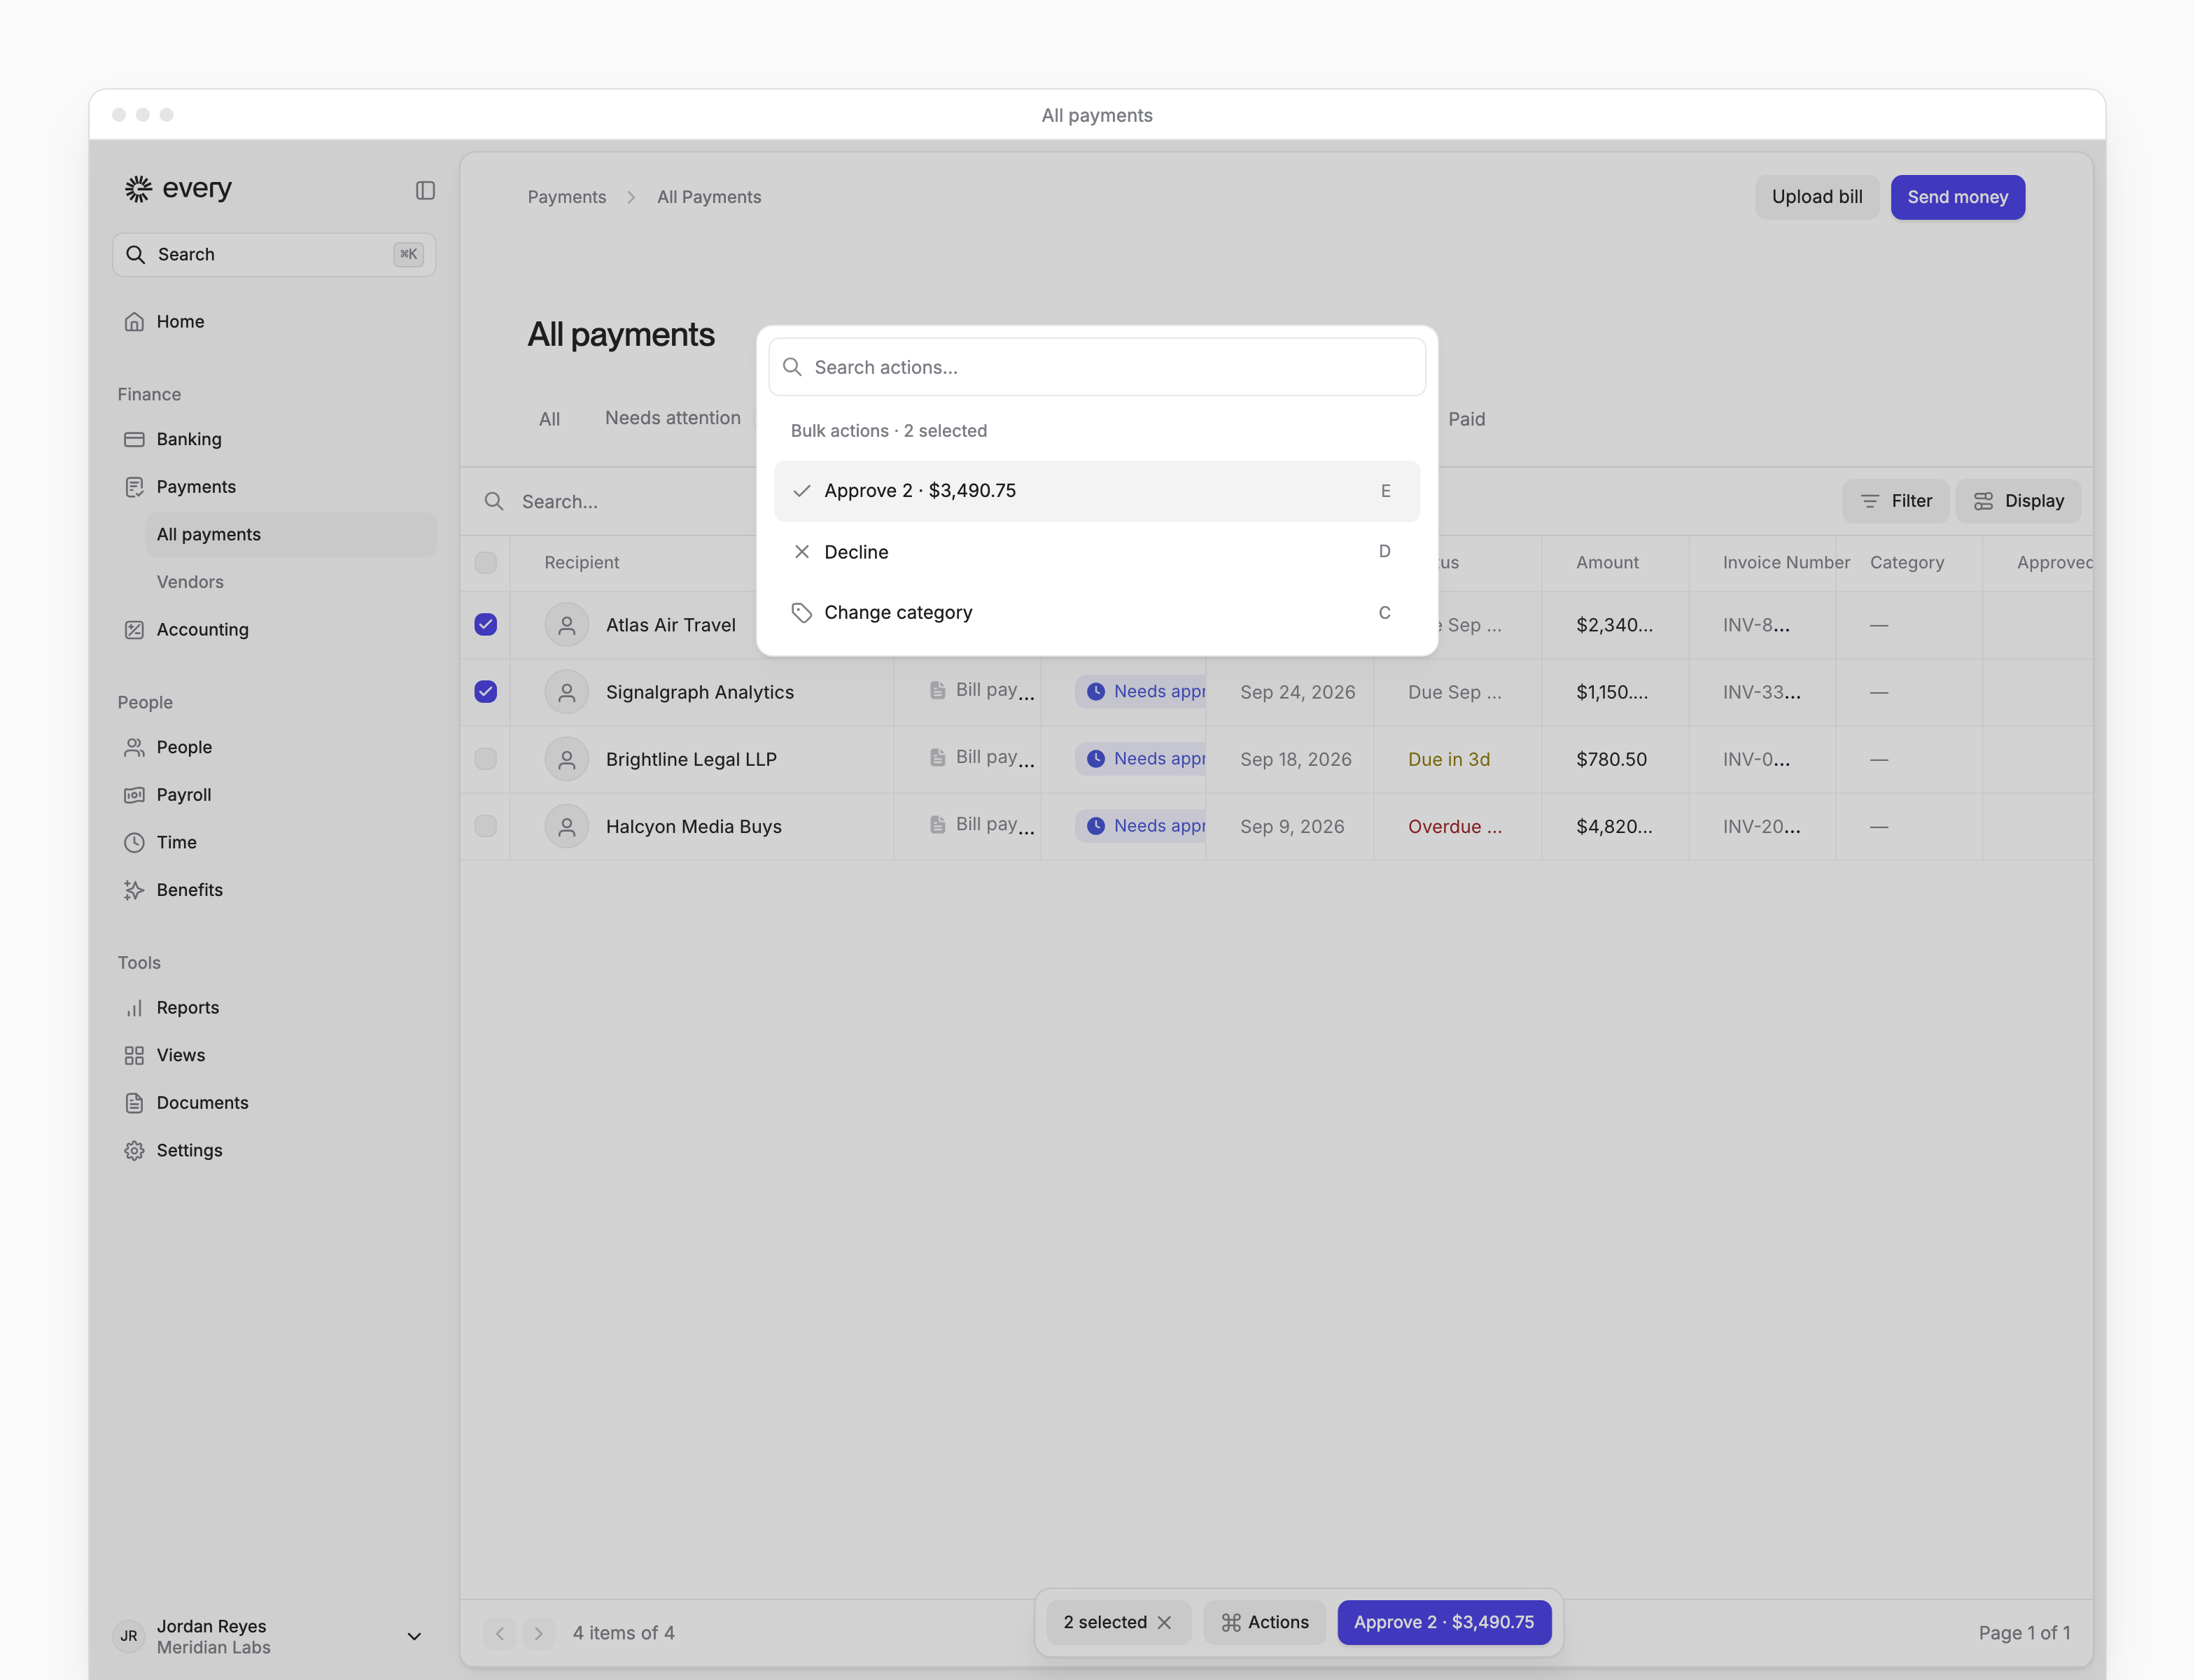
Task: Switch to the Paid tab
Action: click(x=1466, y=419)
